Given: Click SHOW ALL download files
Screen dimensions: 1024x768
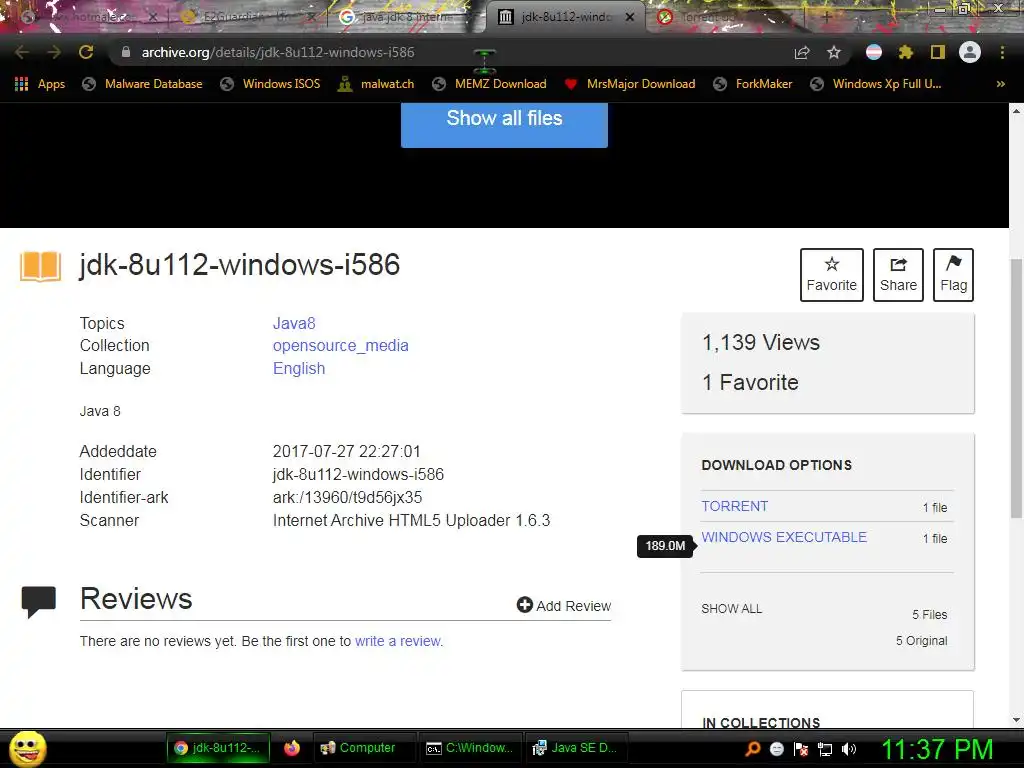Looking at the screenshot, I should (x=731, y=609).
